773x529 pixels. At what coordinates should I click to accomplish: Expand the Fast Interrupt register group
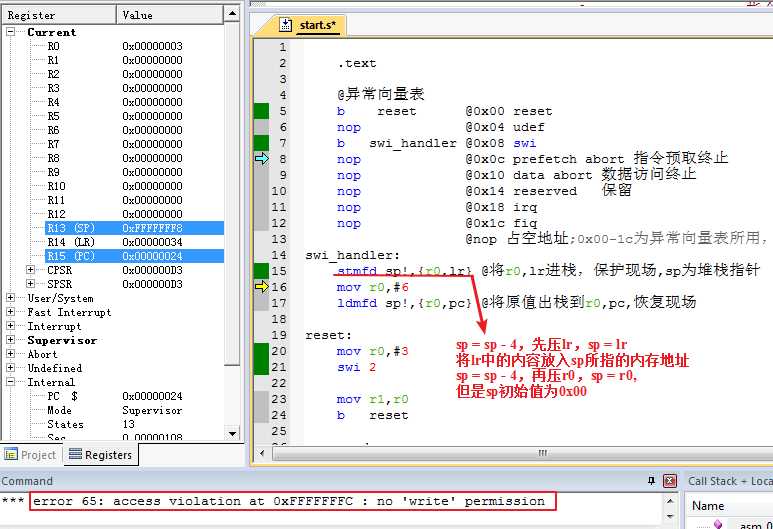10,312
